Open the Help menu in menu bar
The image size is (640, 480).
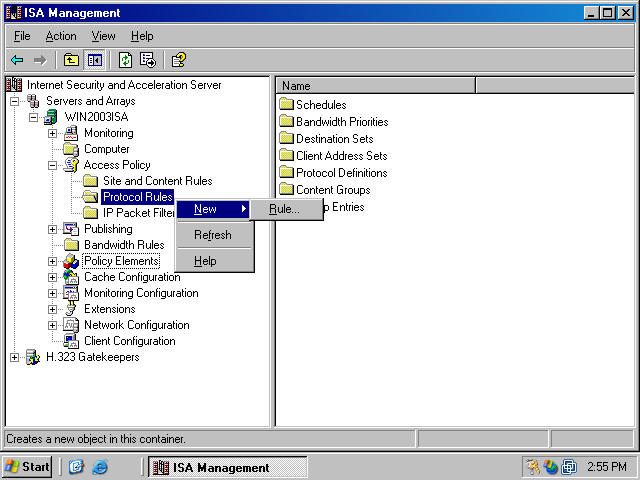[142, 36]
